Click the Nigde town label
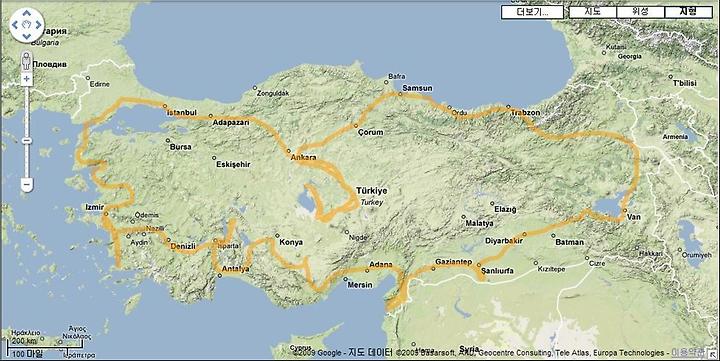This screenshot has height=361, width=720. 358,238
